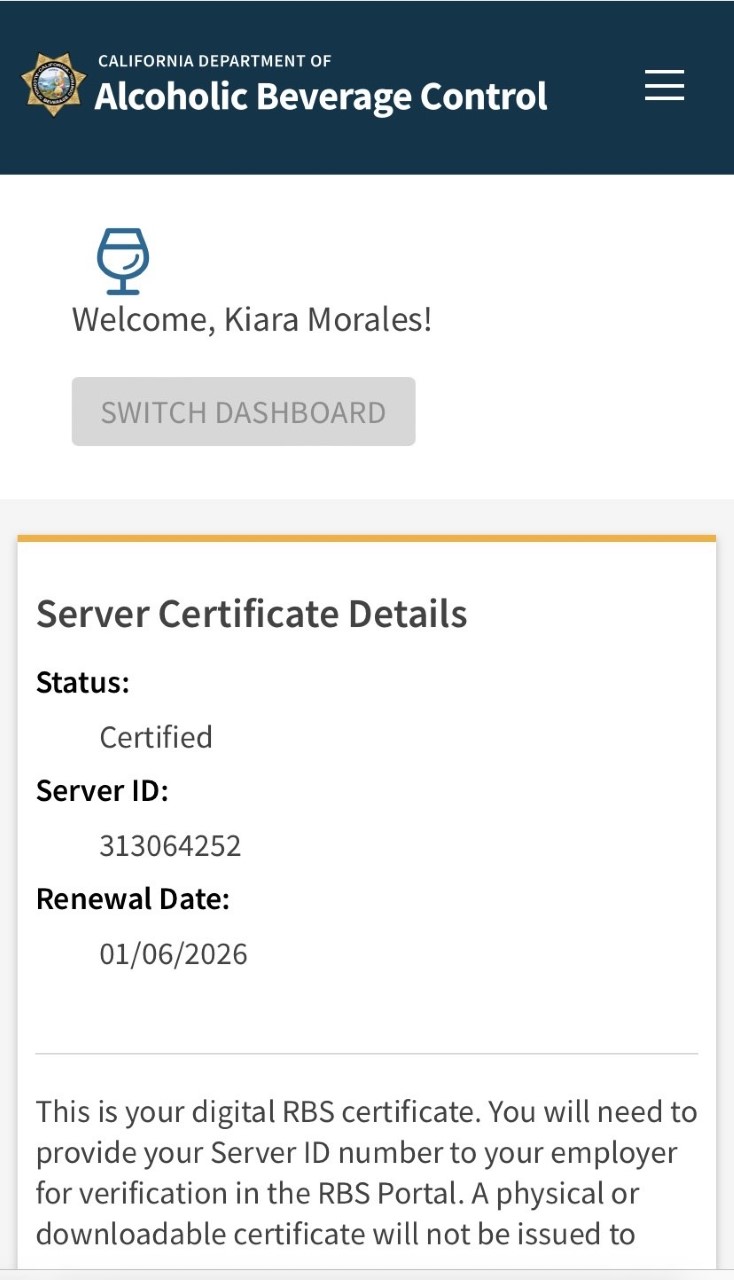Click the Renewal Date label

133,899
